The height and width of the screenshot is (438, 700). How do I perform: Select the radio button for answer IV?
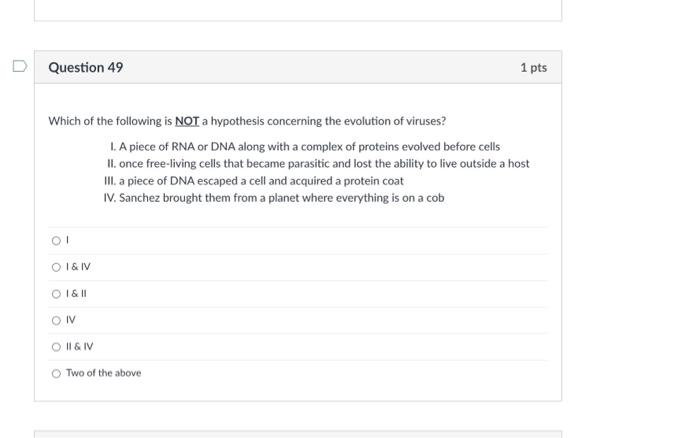point(56,320)
